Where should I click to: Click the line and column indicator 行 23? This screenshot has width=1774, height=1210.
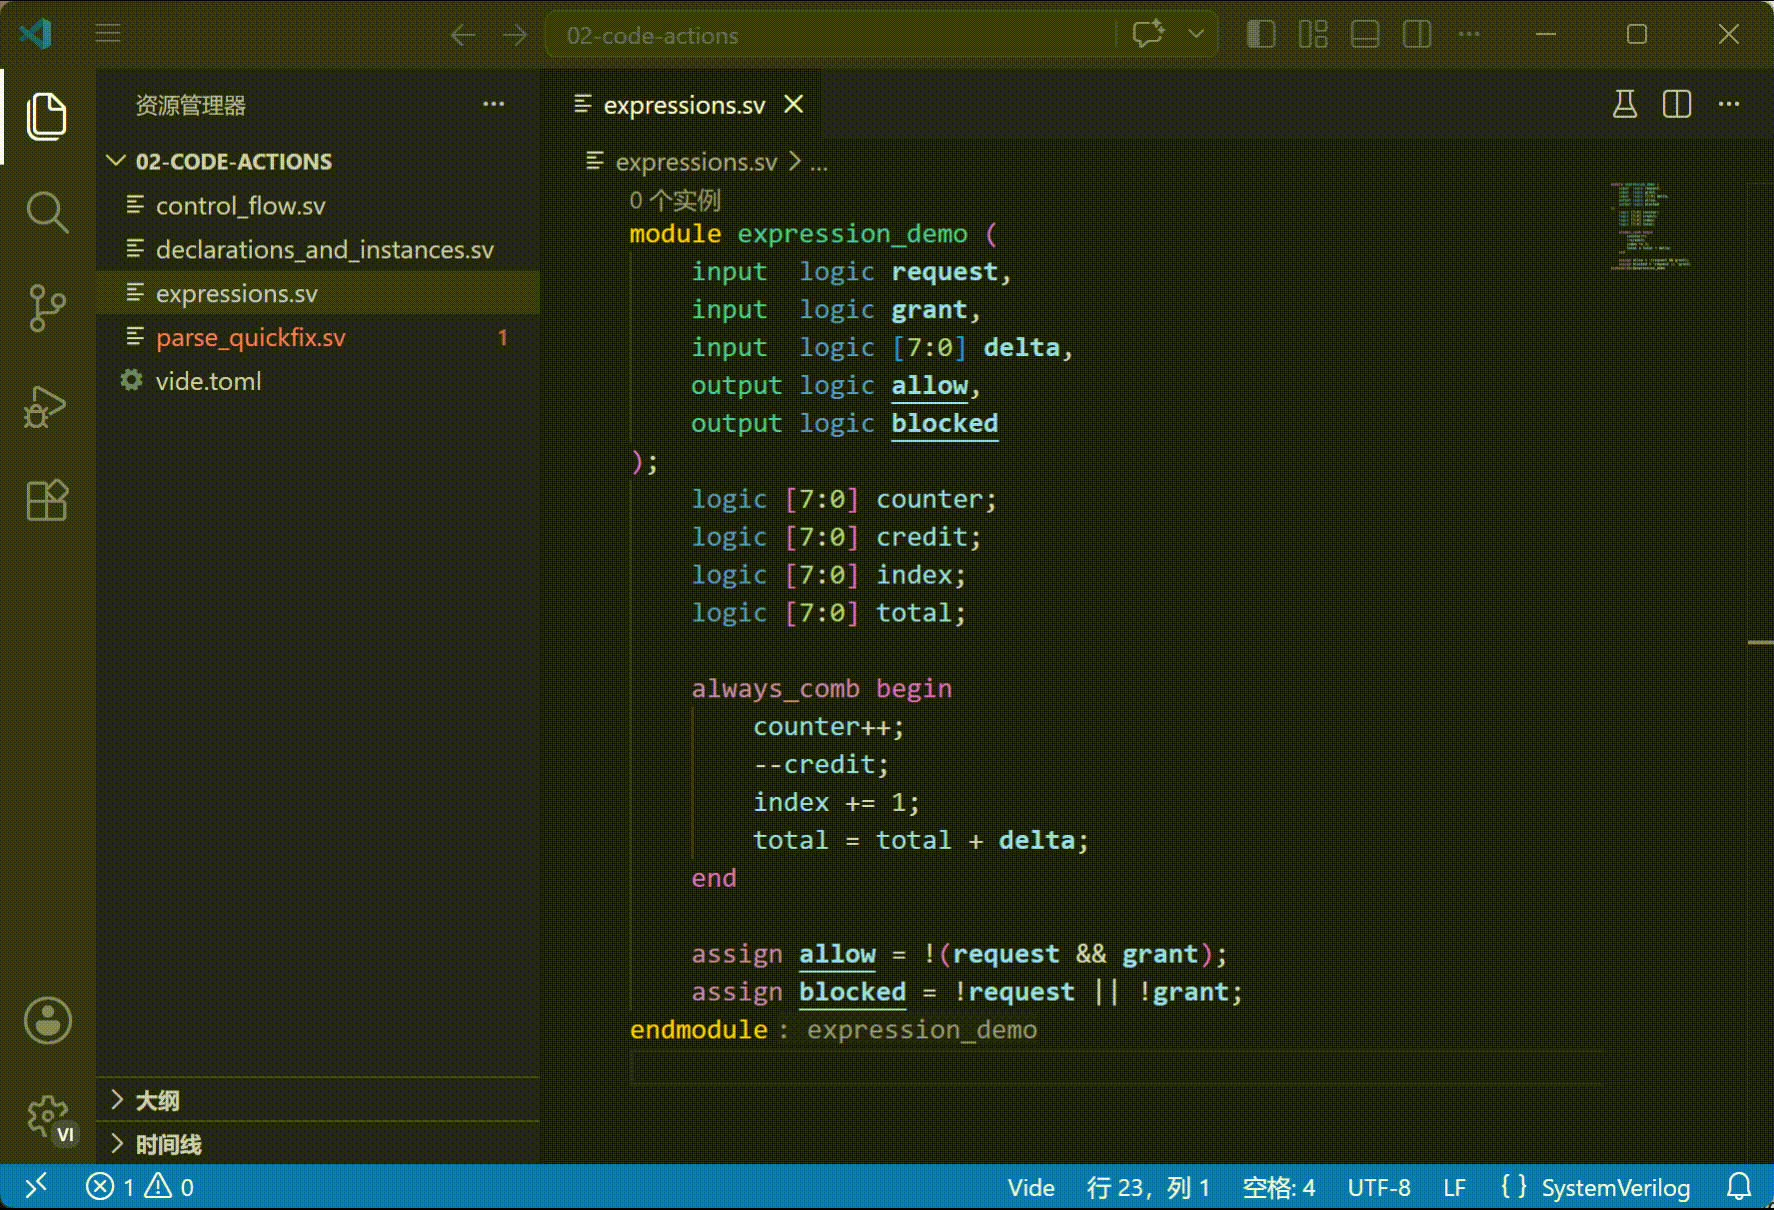(1148, 1188)
